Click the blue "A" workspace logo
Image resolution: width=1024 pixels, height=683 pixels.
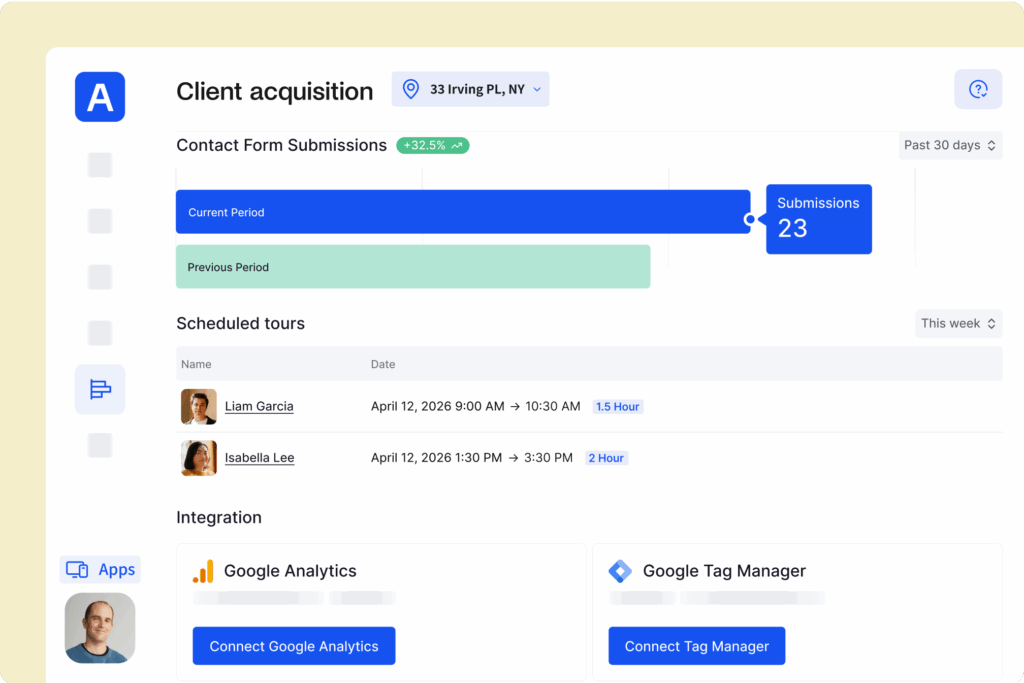pyautogui.click(x=99, y=96)
